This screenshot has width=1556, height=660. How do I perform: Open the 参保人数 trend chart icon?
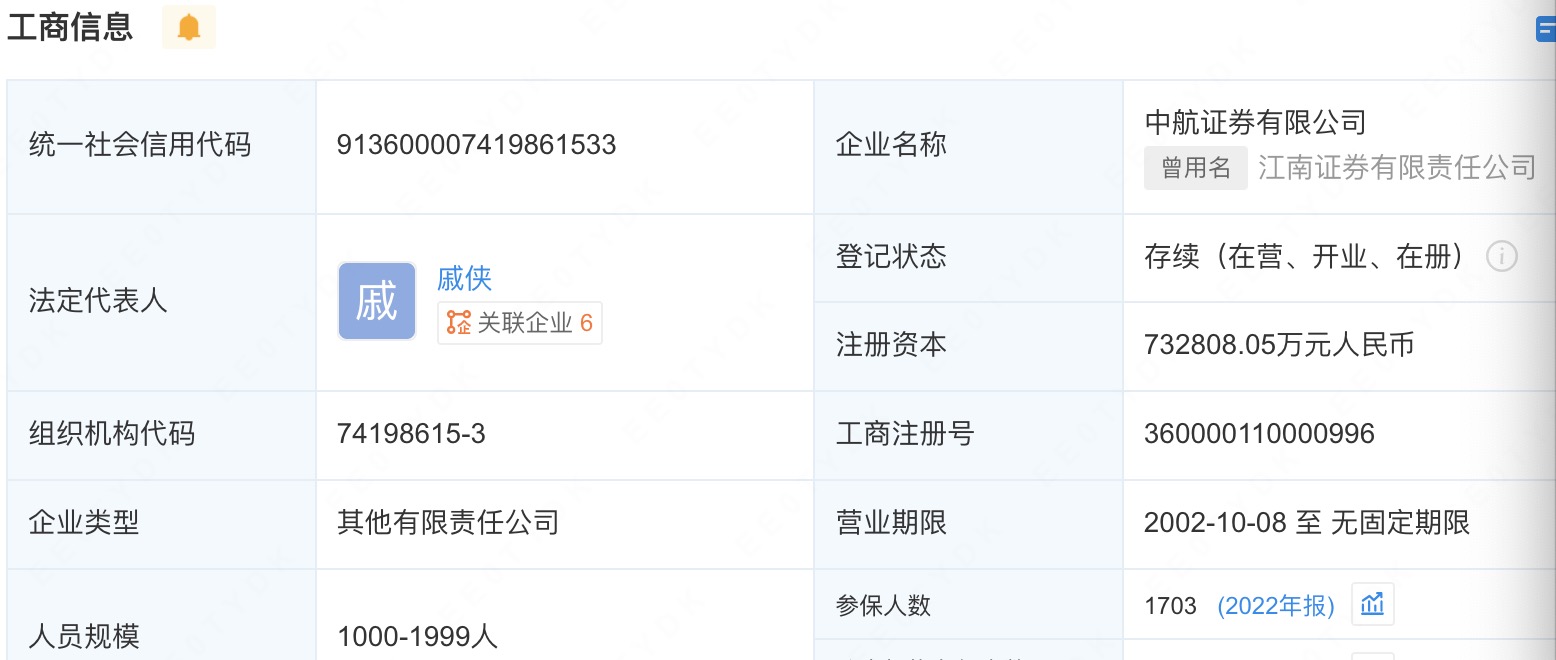(1372, 605)
